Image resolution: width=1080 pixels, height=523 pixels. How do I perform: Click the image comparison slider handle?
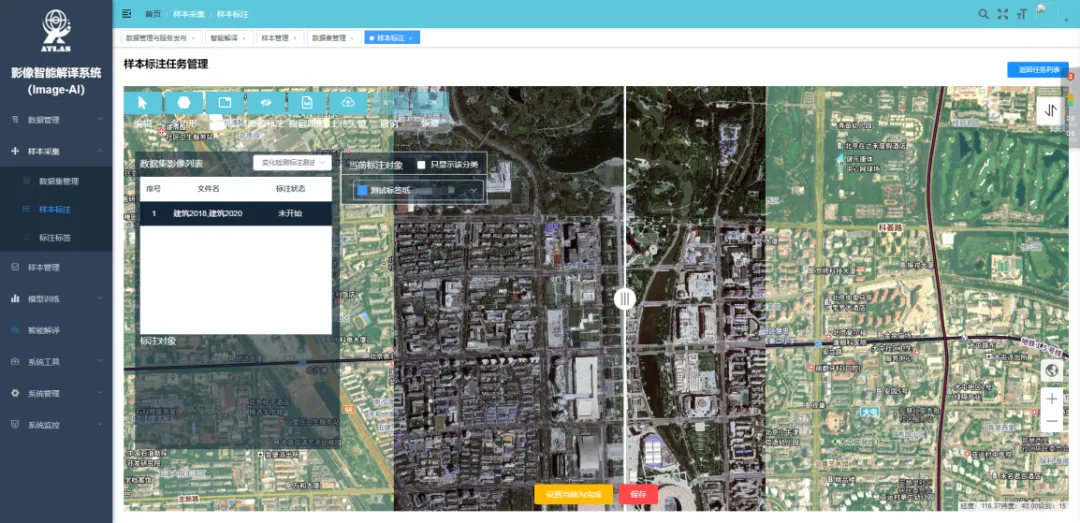(x=625, y=298)
